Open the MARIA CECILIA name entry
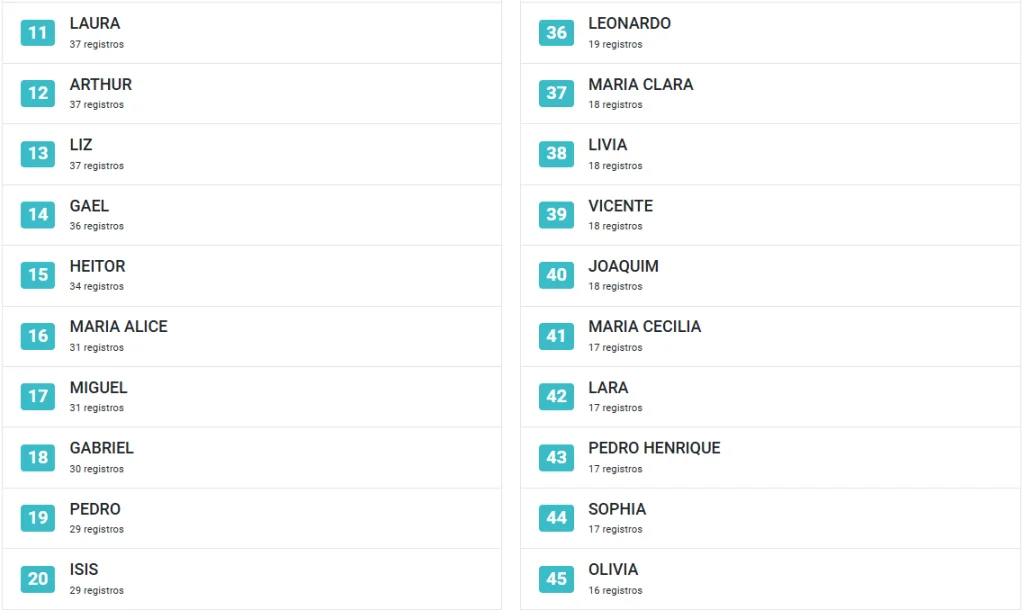This screenshot has height=610, width=1024. pos(771,336)
